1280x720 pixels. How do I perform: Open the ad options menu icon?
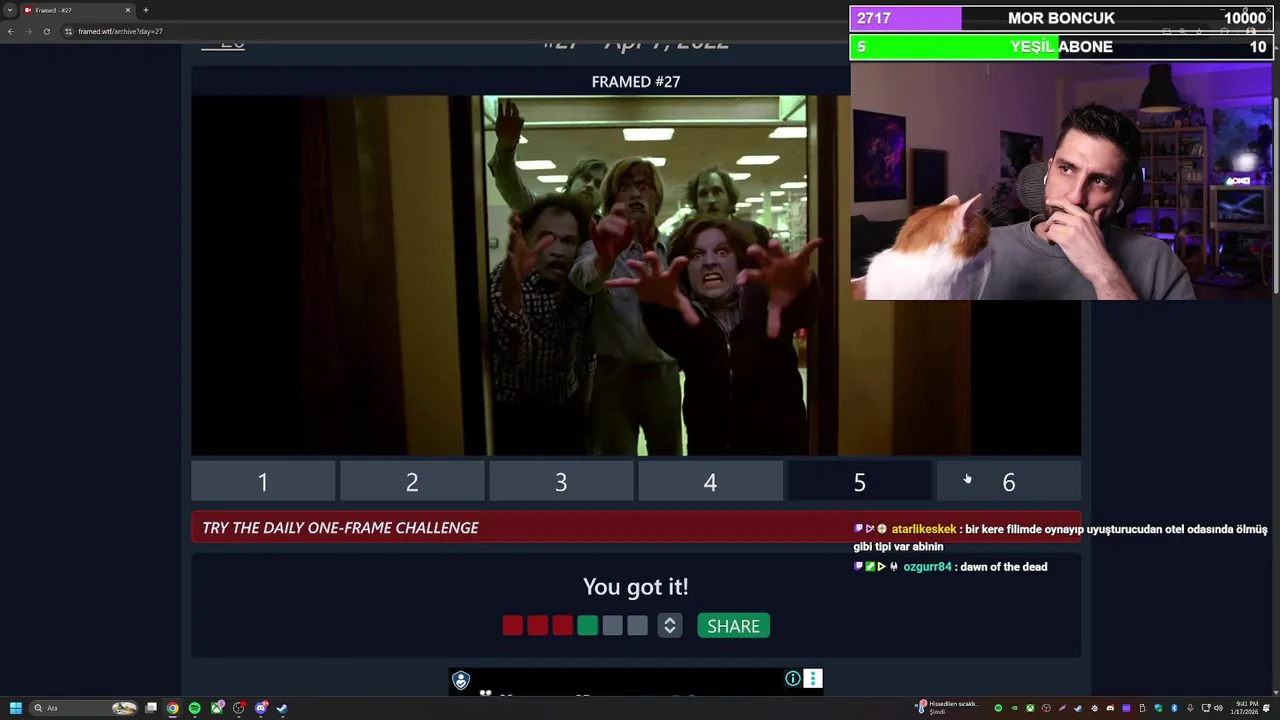[x=813, y=679]
